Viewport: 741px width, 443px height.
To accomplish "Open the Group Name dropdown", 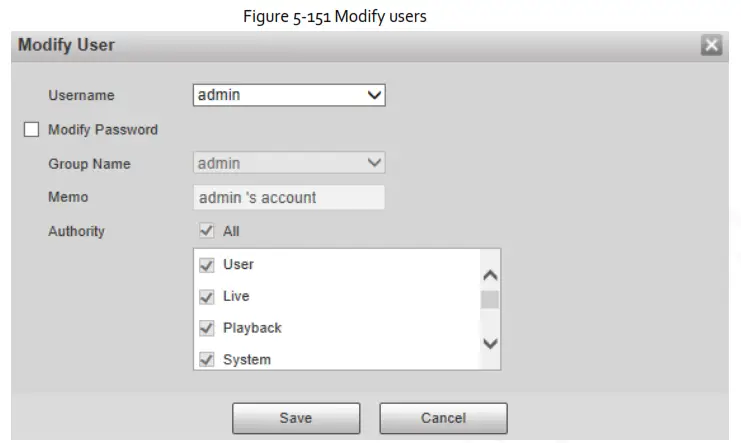I will point(289,163).
